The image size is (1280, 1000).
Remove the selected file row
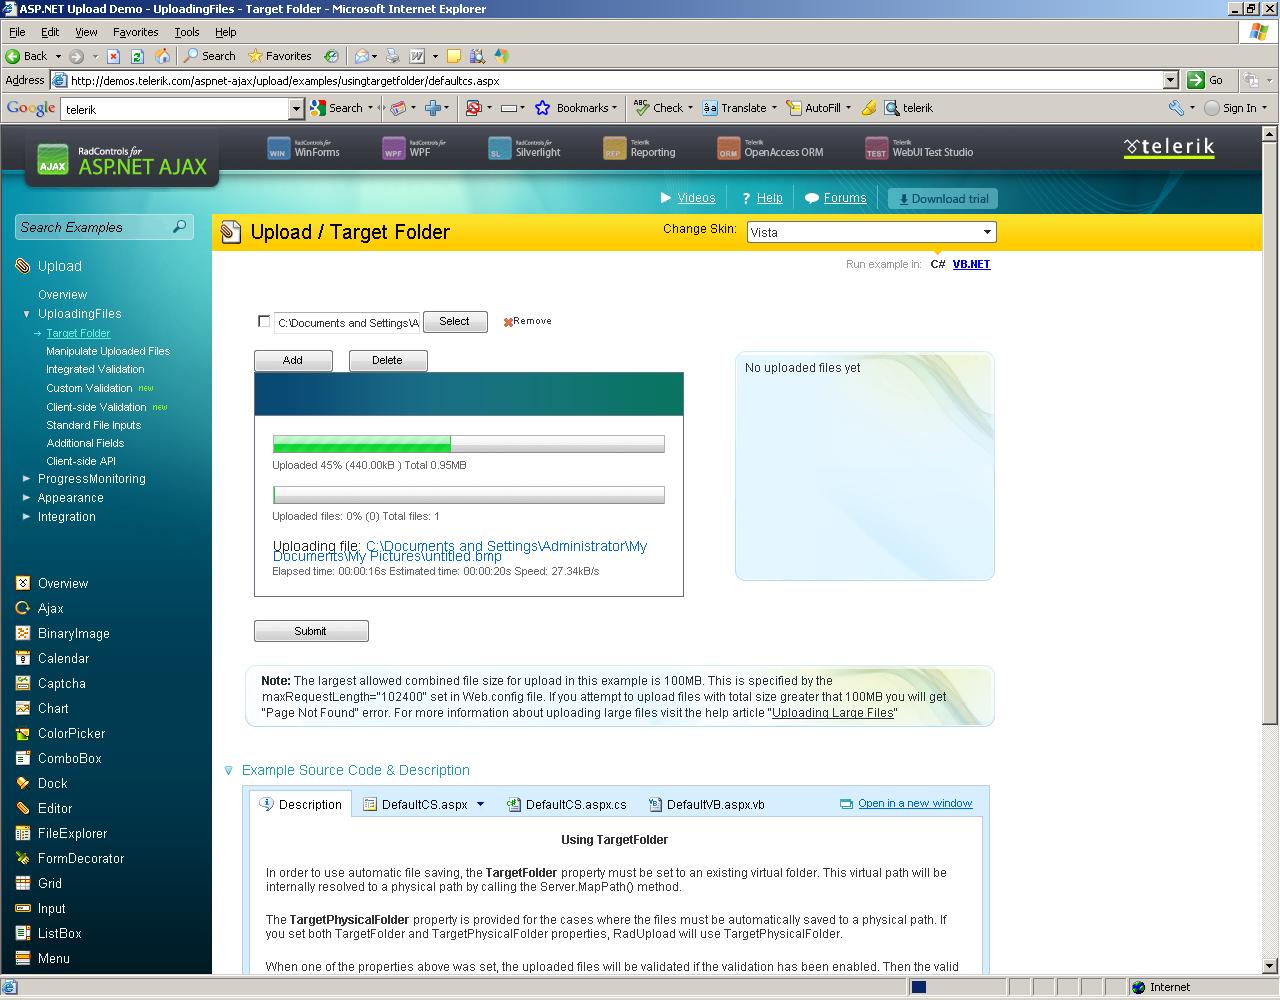[527, 321]
